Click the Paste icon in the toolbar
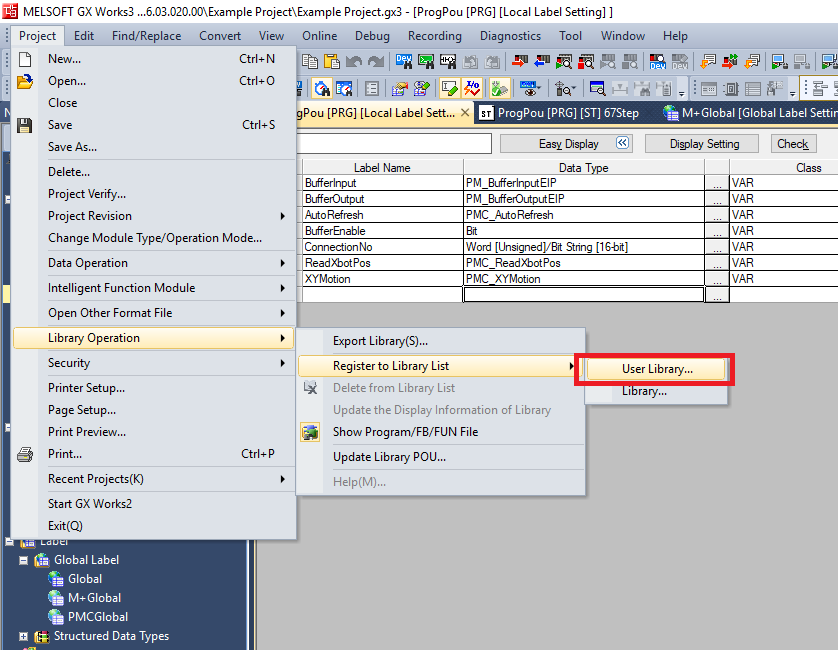Viewport: 838px width, 650px height. click(333, 60)
